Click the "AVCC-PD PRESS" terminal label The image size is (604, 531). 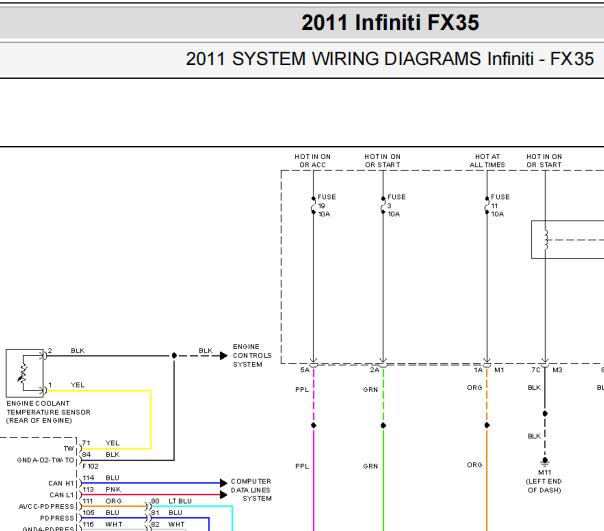pos(46,507)
